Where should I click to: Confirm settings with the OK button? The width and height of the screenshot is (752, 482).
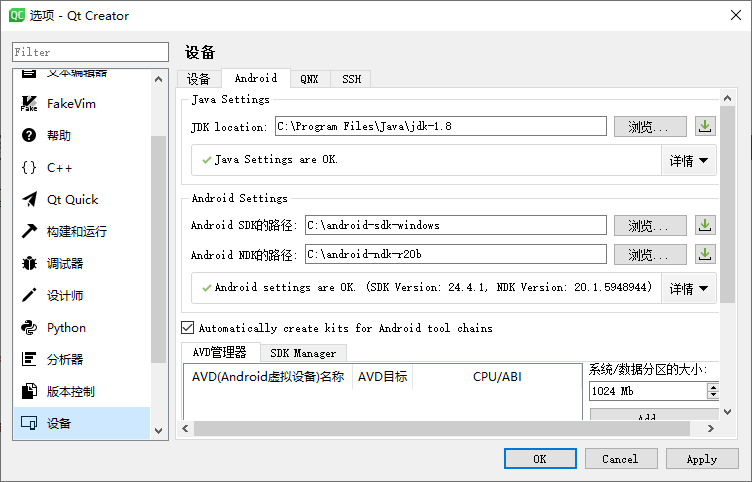(x=540, y=459)
